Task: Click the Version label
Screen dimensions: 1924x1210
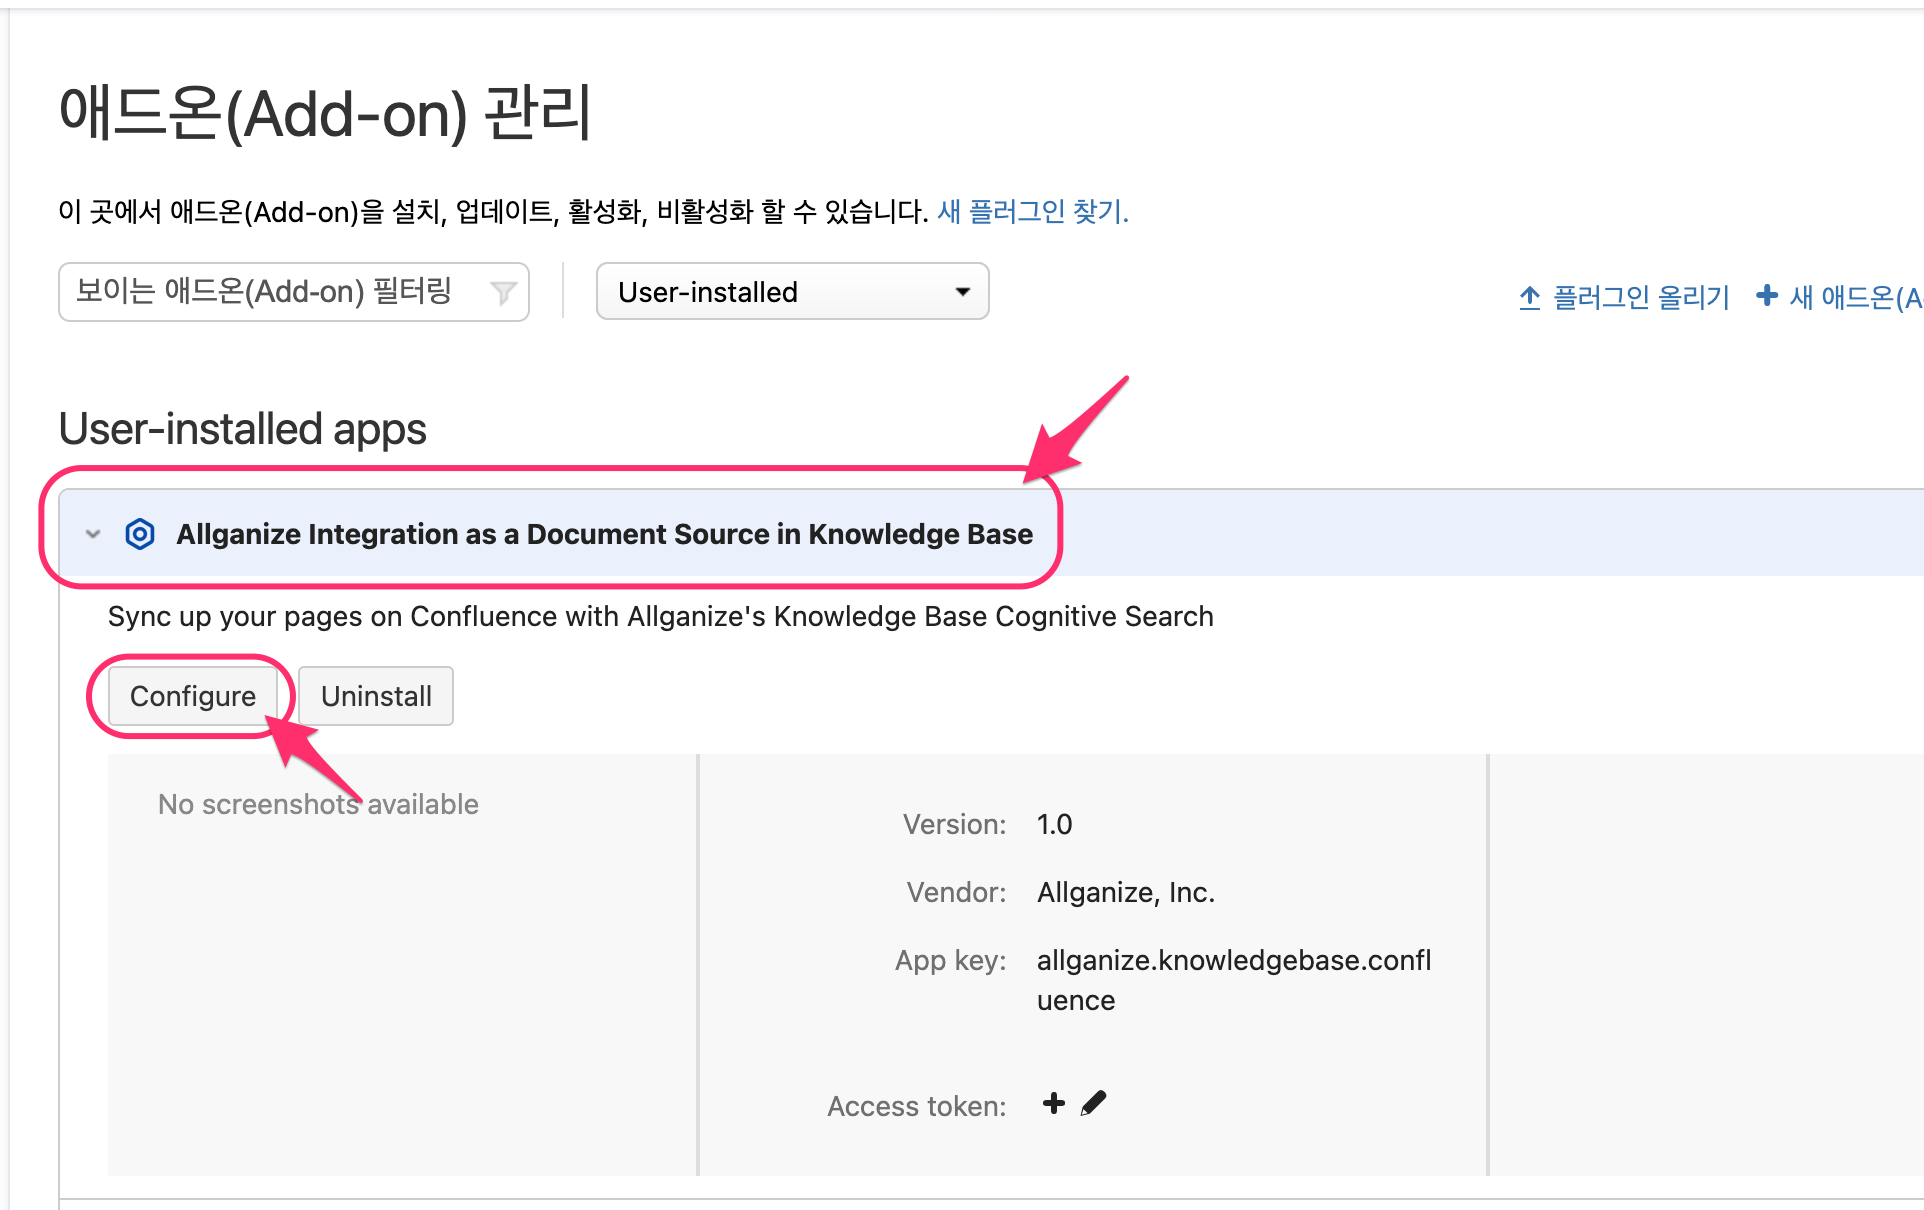Action: click(955, 824)
